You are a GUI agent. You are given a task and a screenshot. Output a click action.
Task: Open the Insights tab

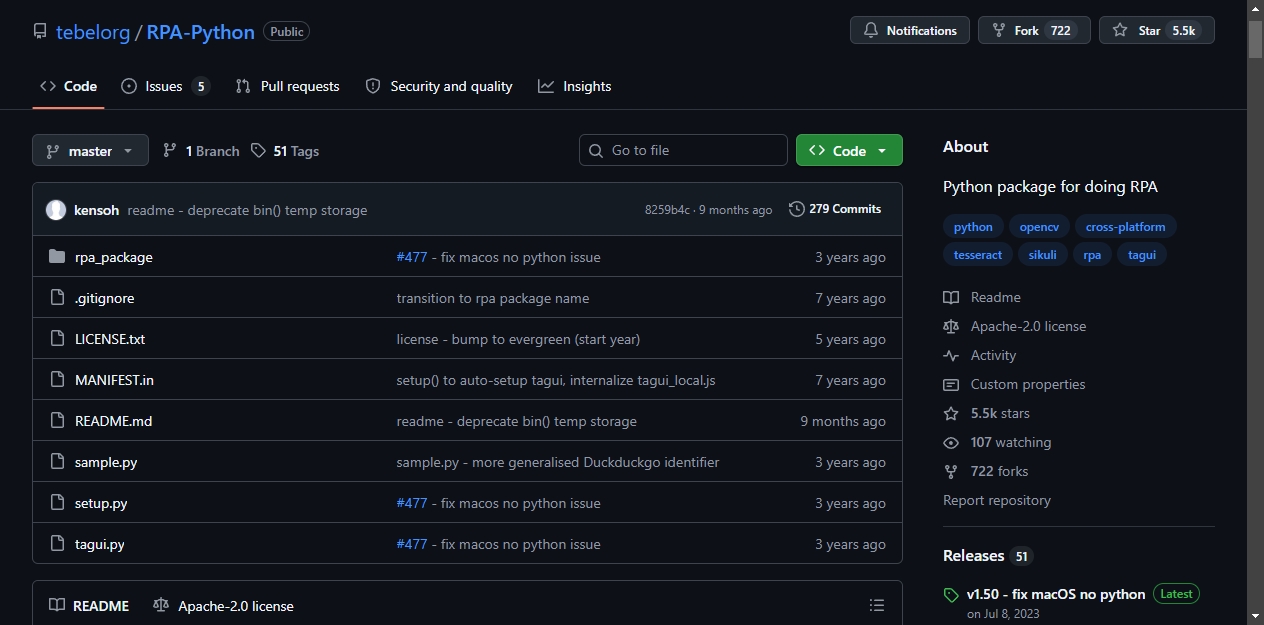pyautogui.click(x=574, y=87)
